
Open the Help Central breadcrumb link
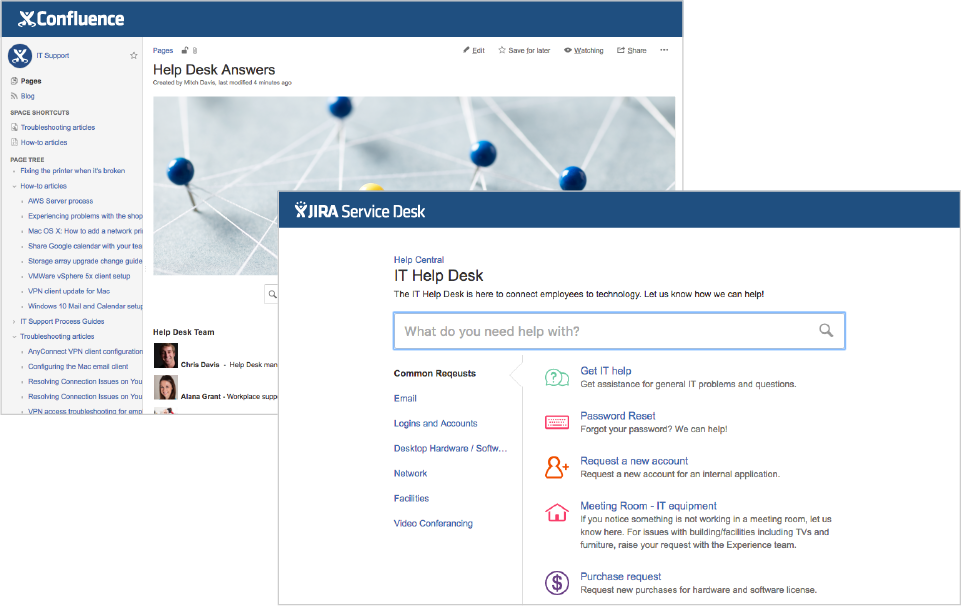coord(419,260)
